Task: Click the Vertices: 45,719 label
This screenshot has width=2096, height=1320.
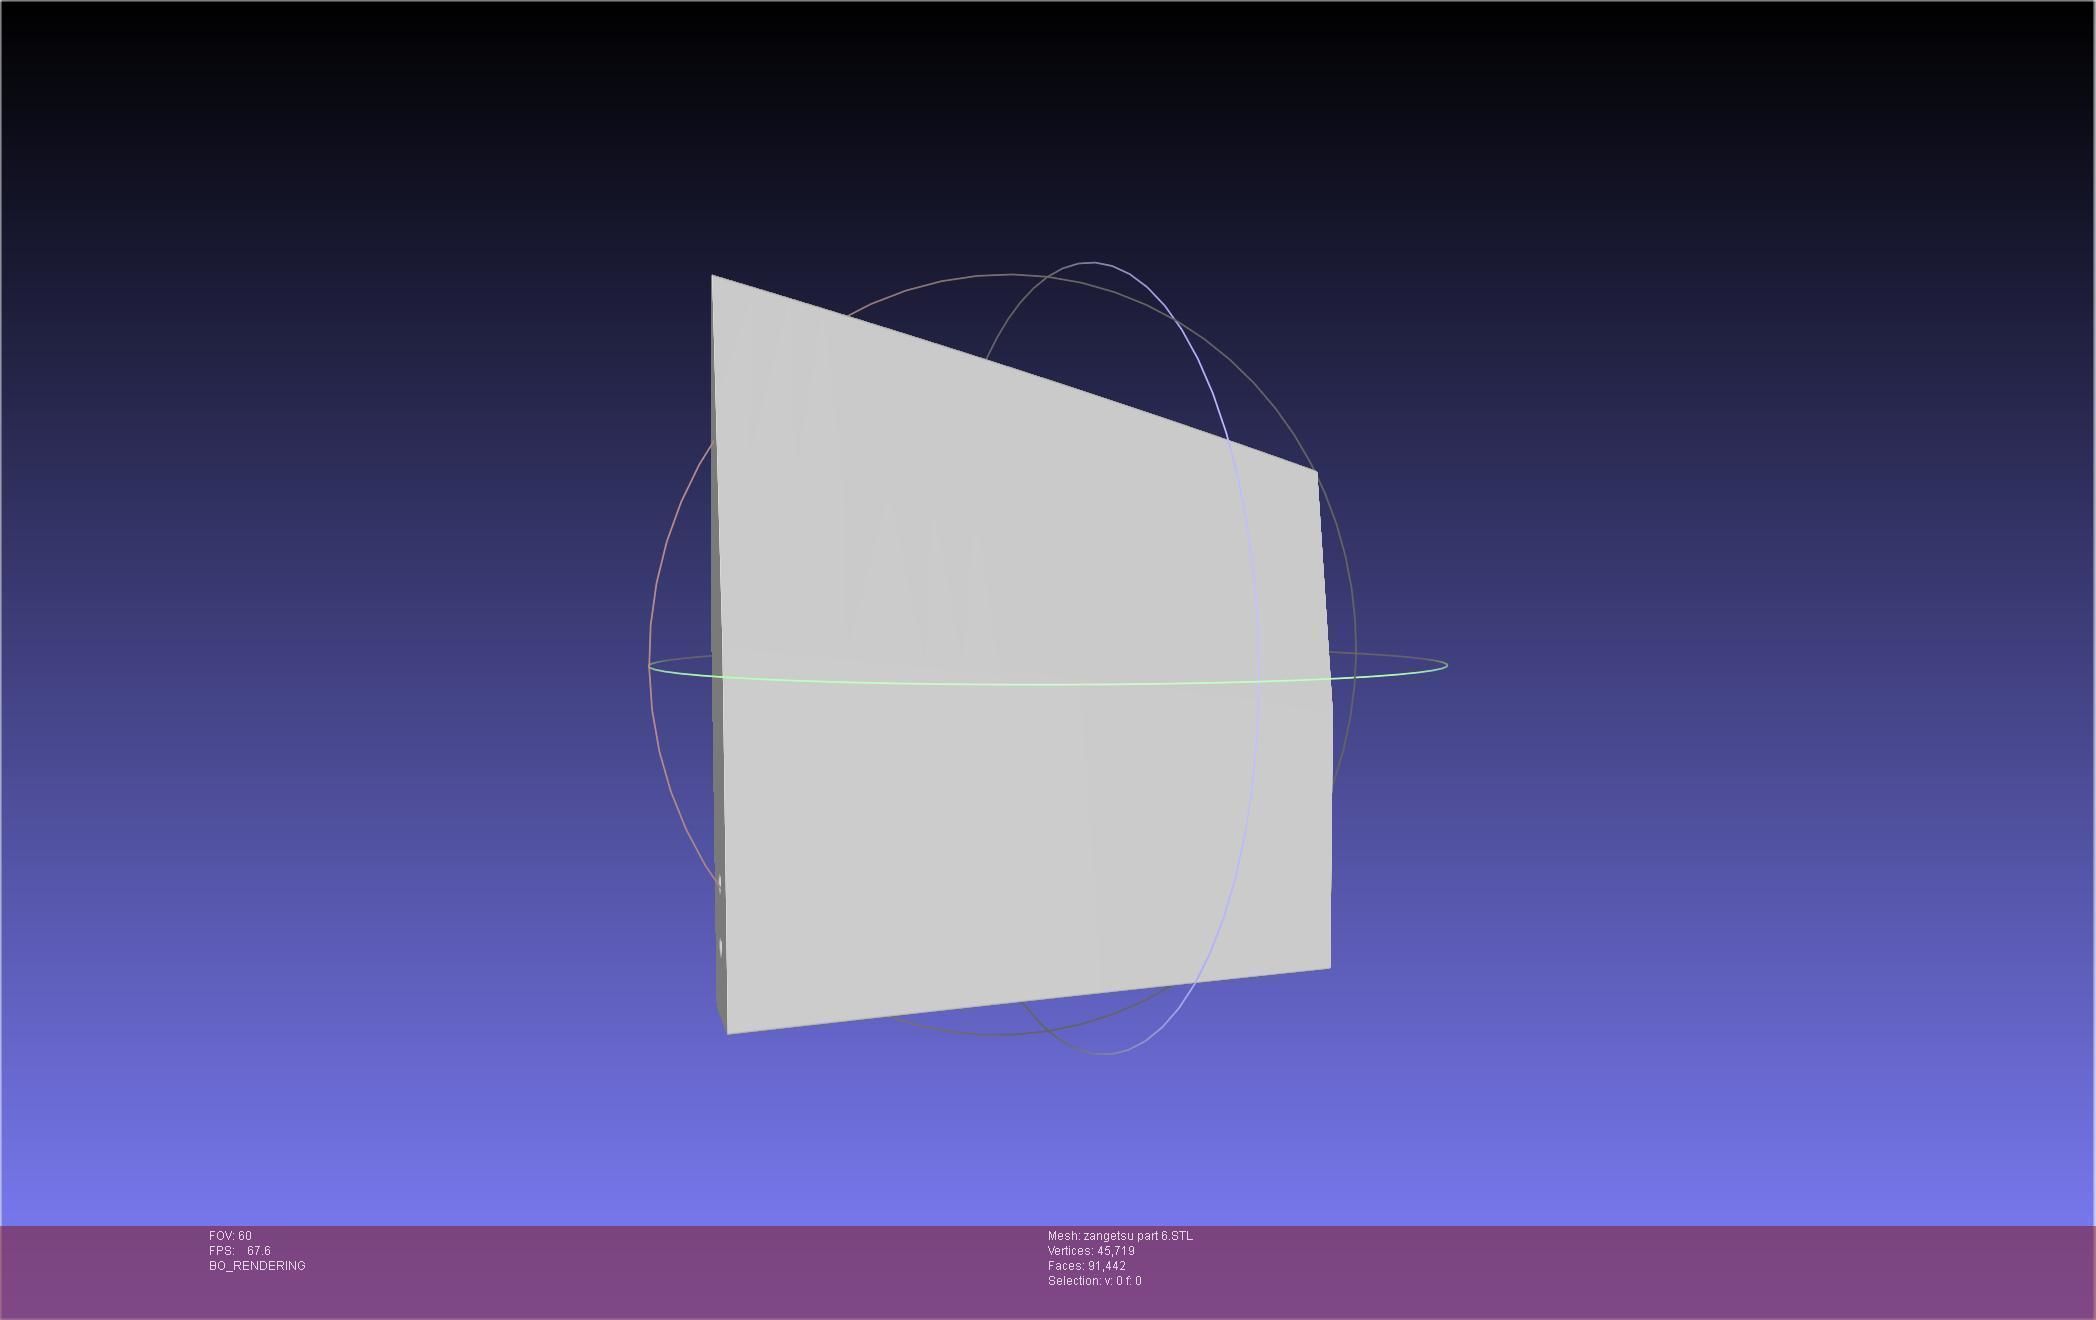Action: (x=1091, y=1251)
